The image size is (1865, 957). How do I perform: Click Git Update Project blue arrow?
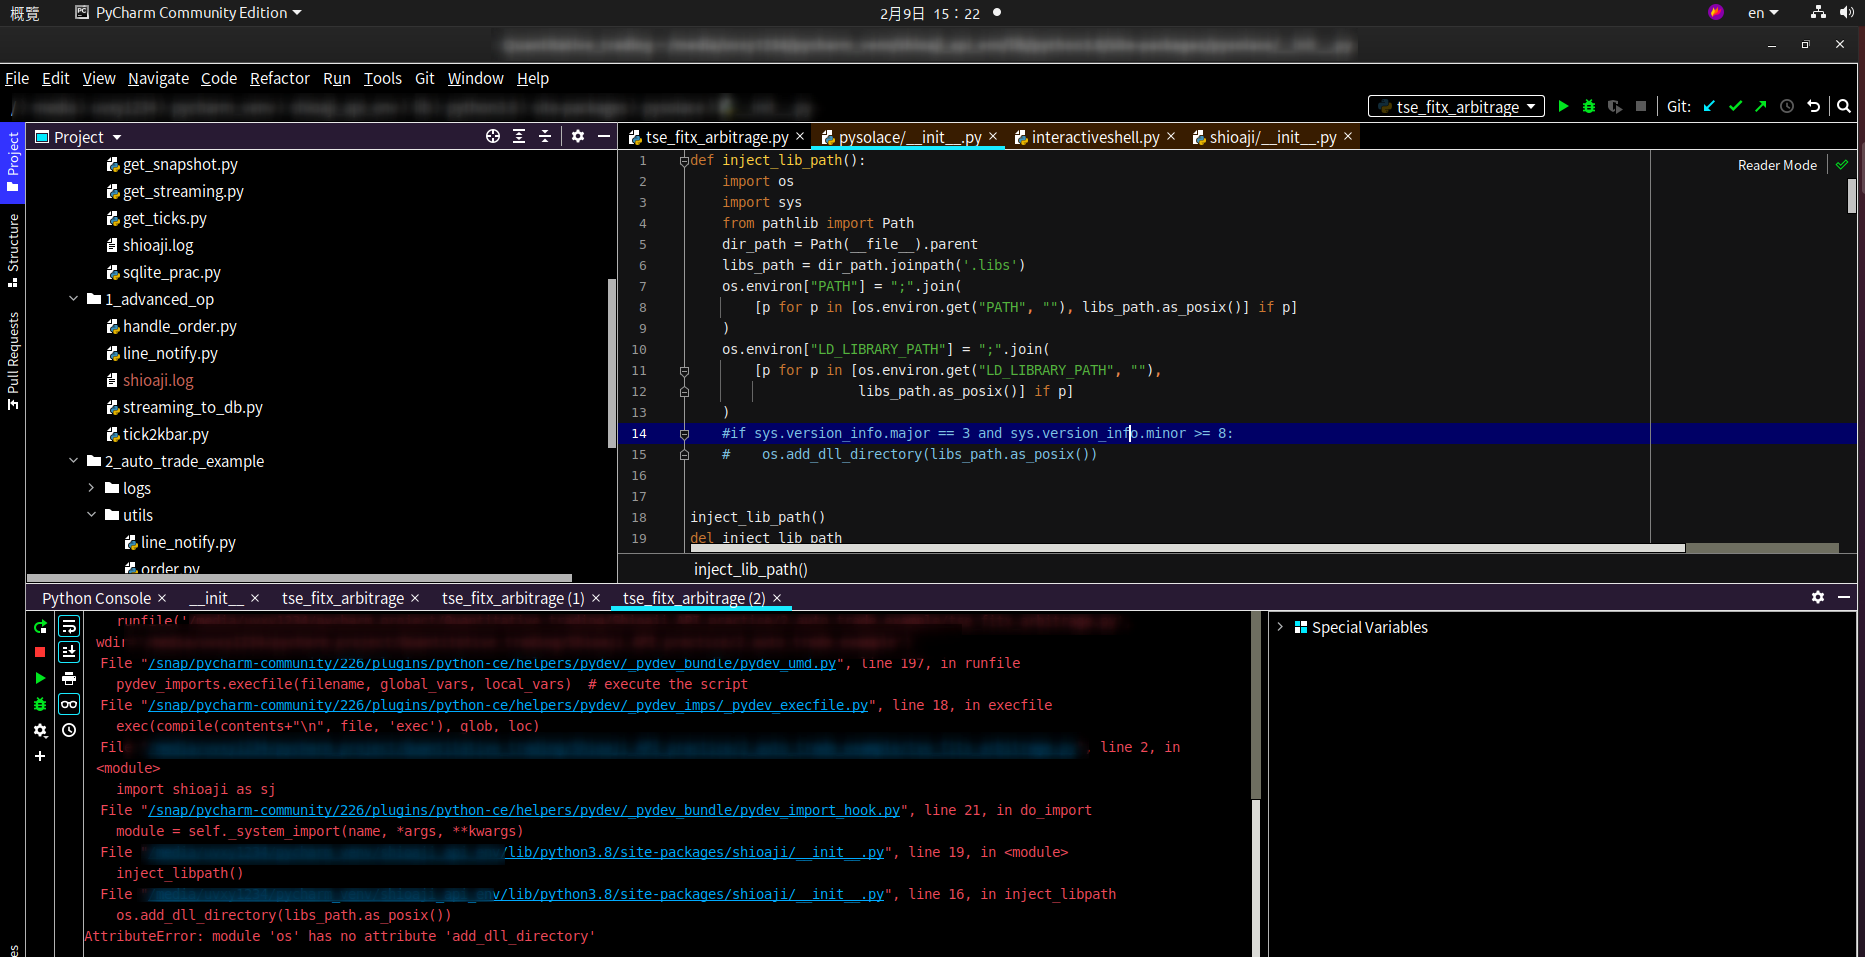[x=1709, y=106]
